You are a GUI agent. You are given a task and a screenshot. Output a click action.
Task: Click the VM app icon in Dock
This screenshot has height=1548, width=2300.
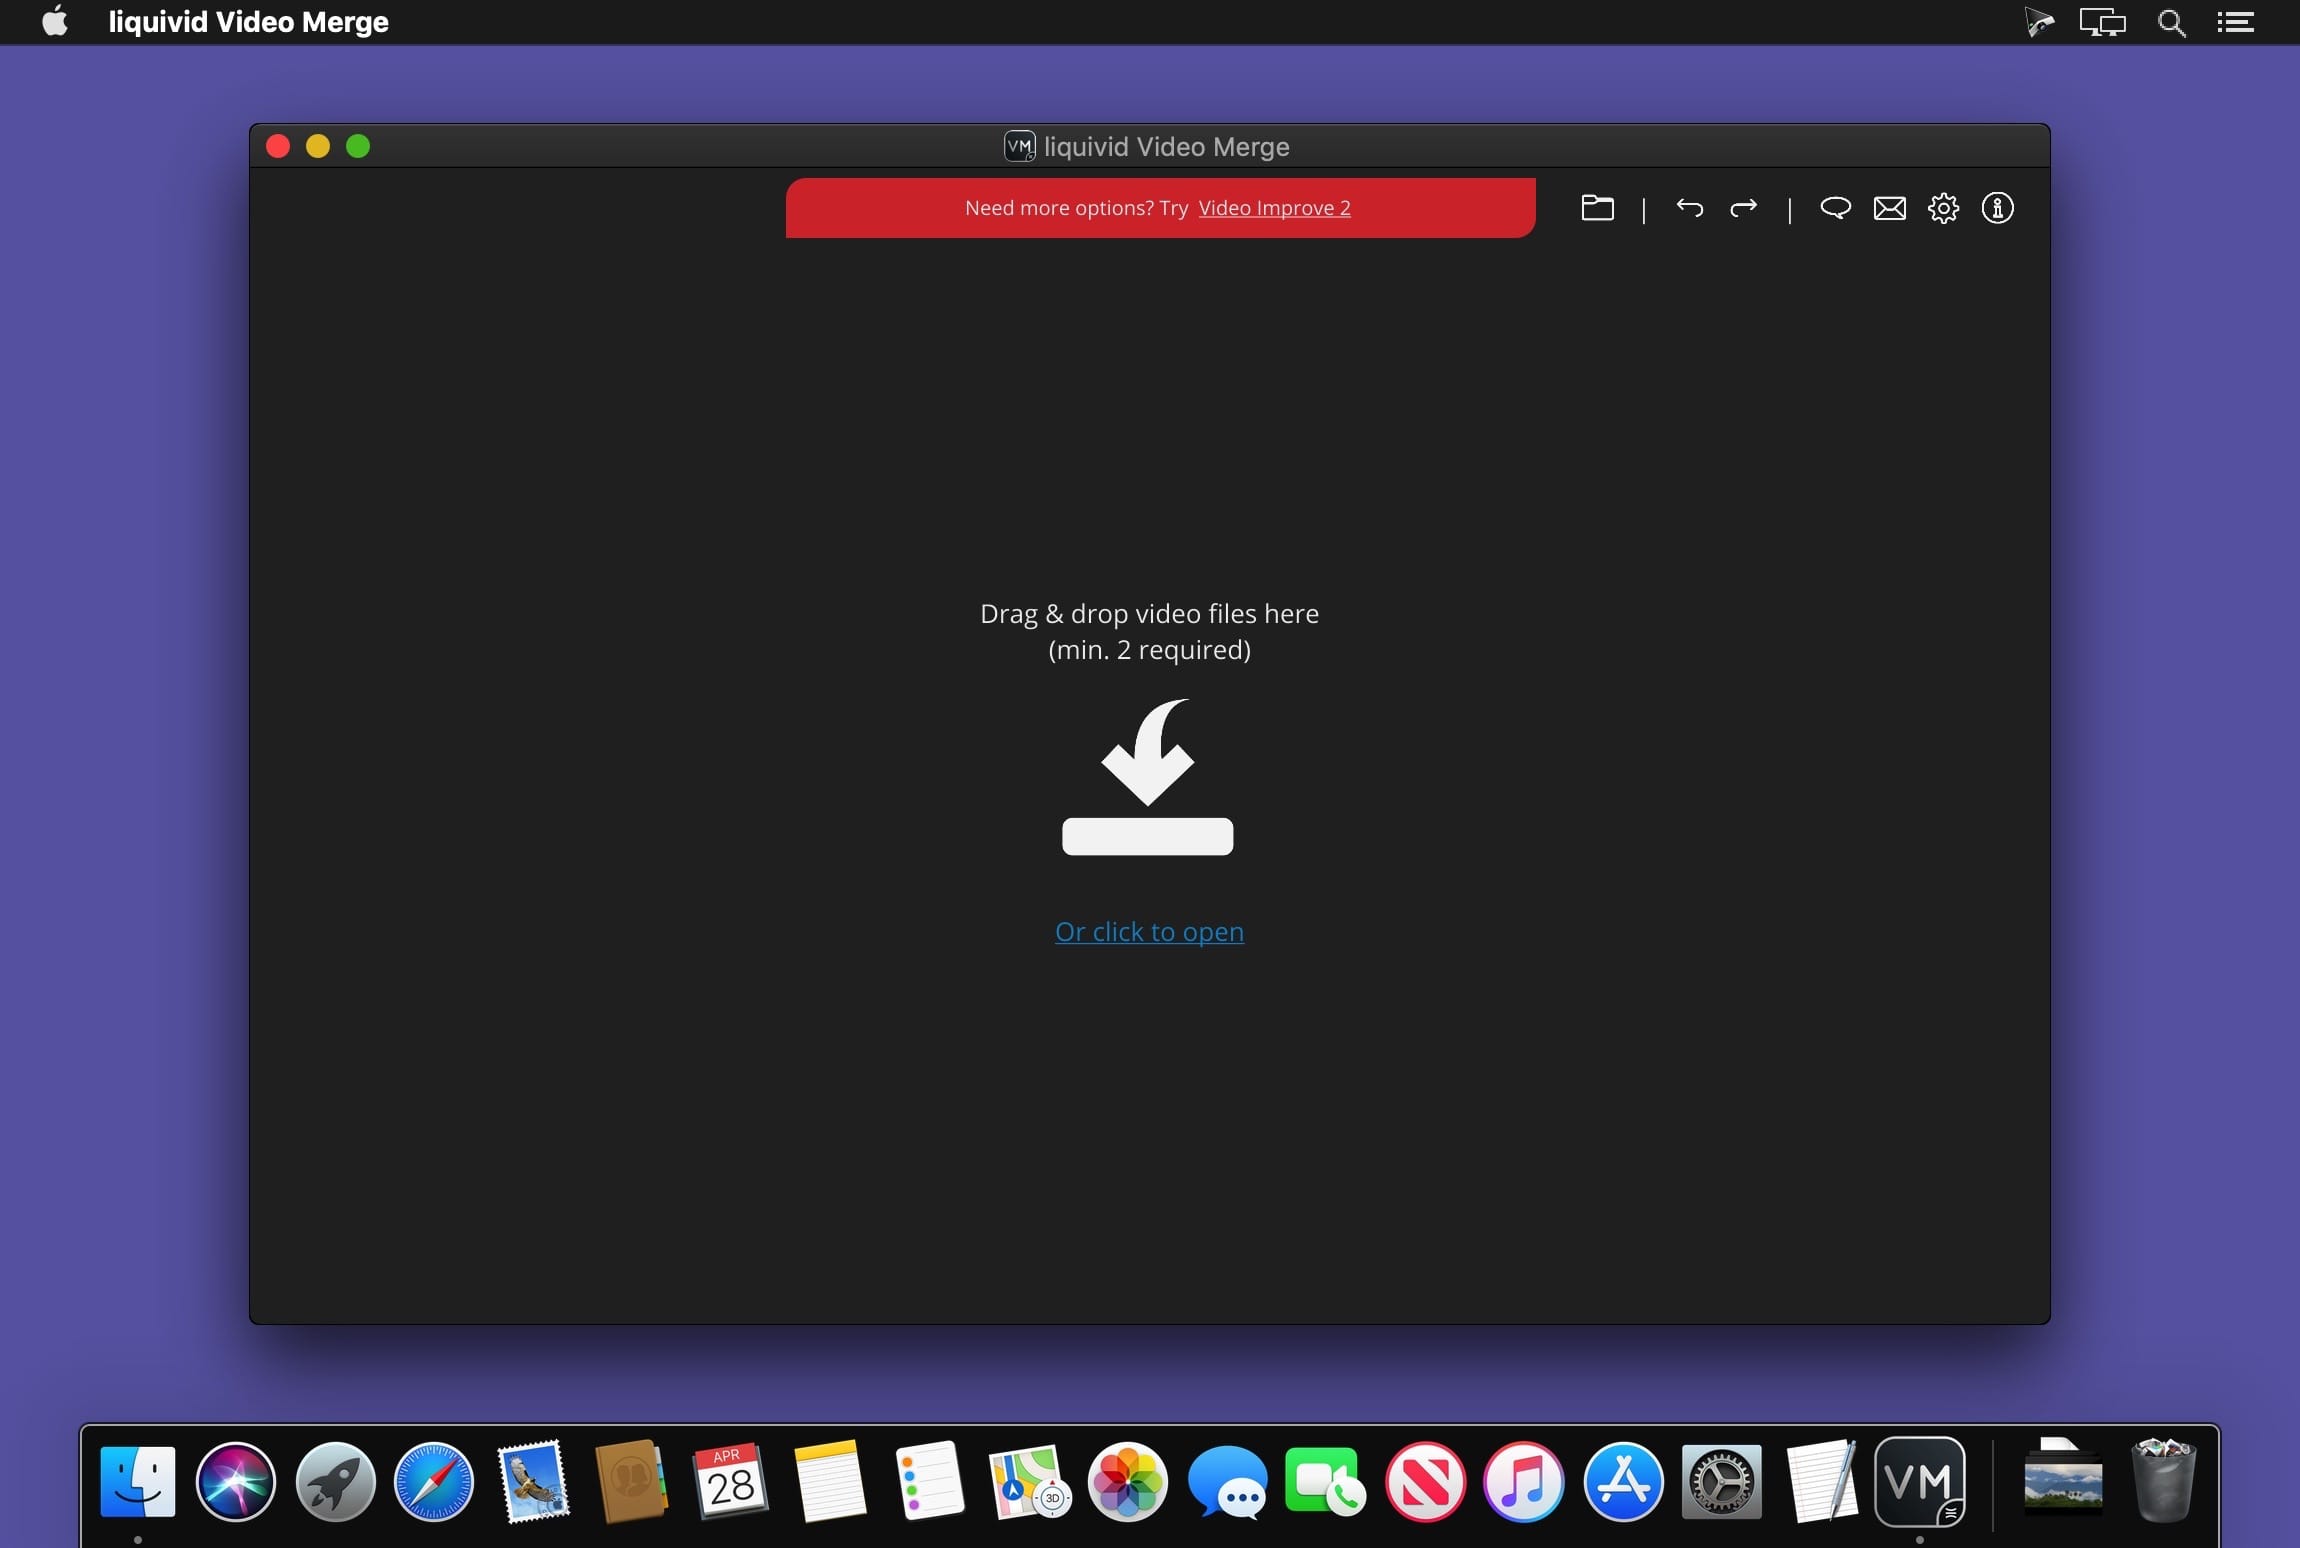[x=1919, y=1481]
